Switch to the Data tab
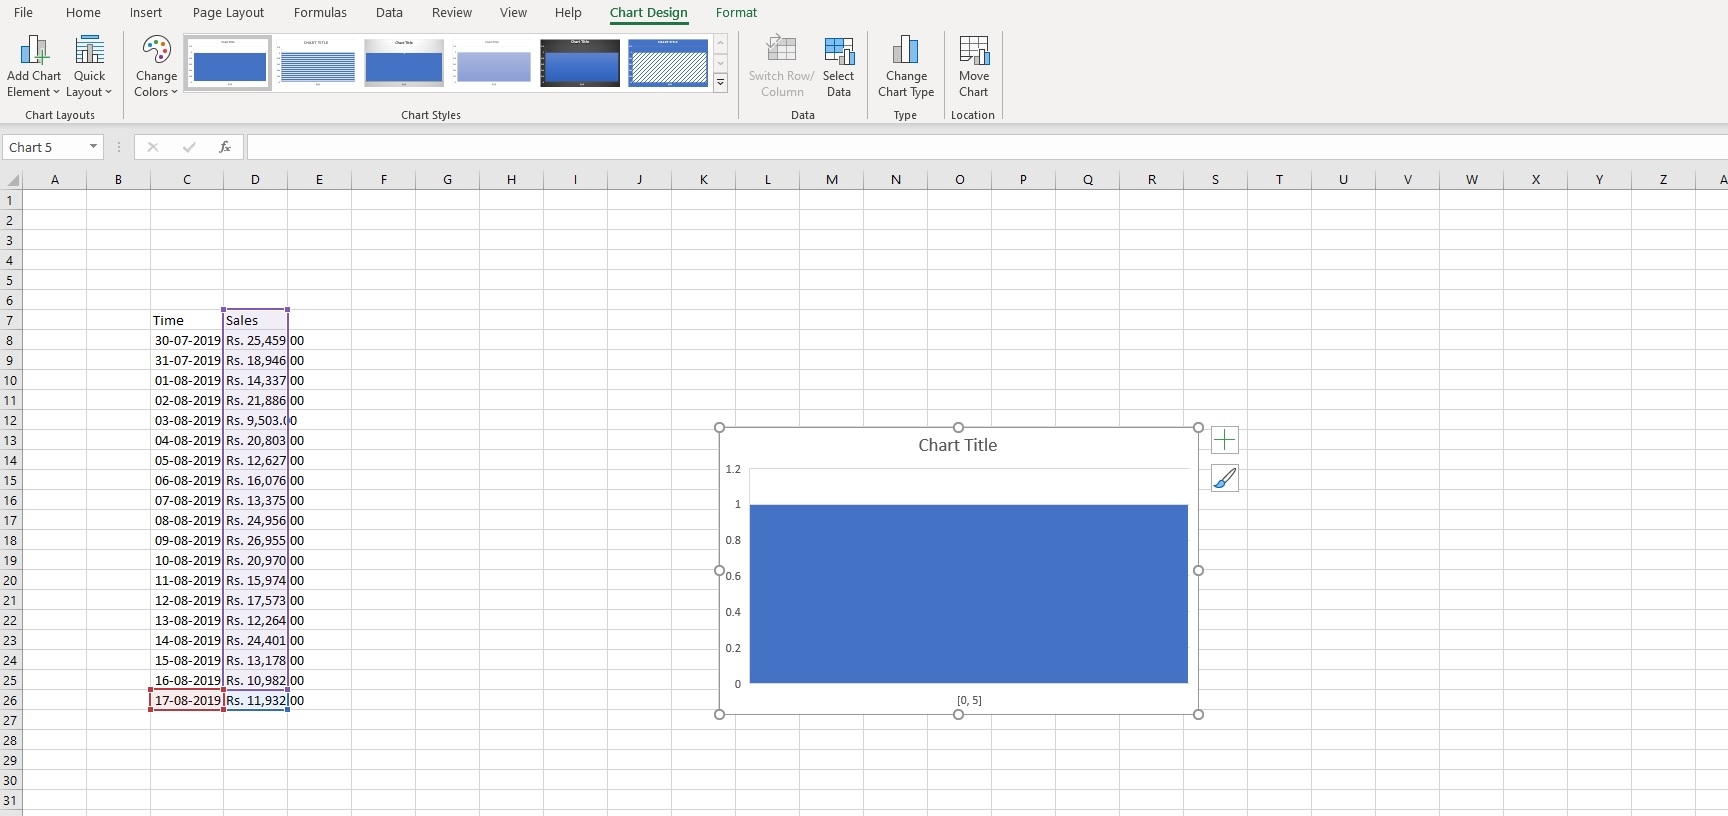Screen dimensions: 1728x816 pos(389,13)
